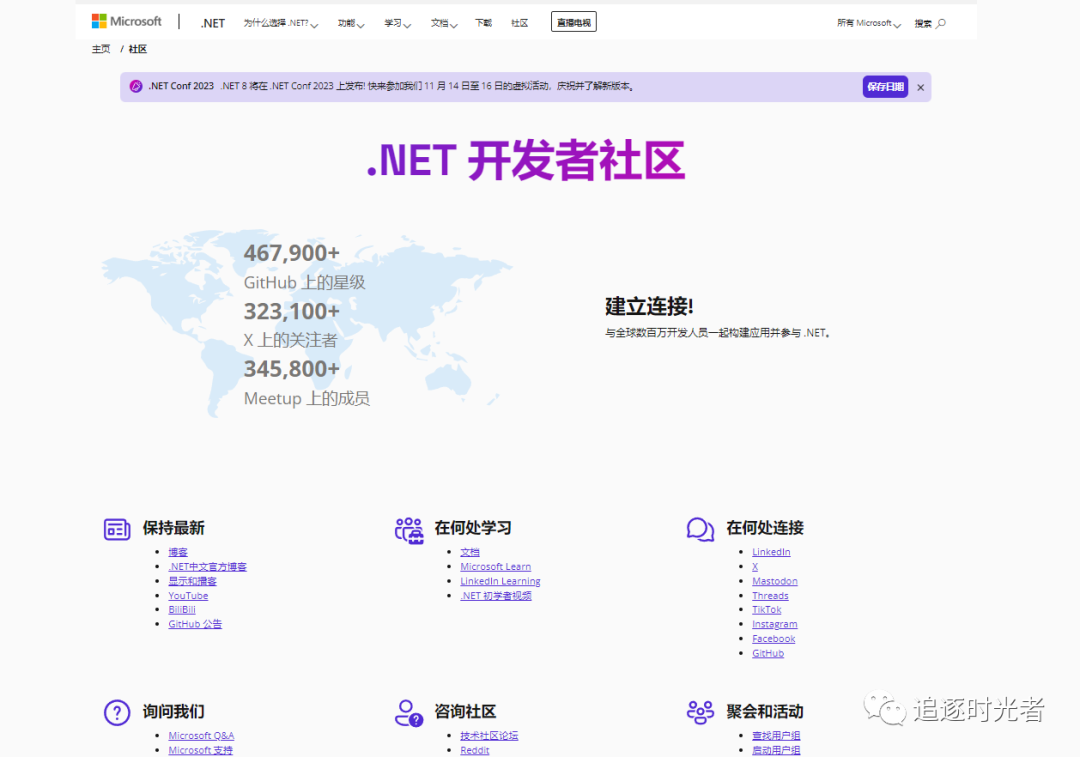Viewport: 1080px width, 757px height.
Task: Select the .NET logo in the navbar
Action: pos(211,22)
